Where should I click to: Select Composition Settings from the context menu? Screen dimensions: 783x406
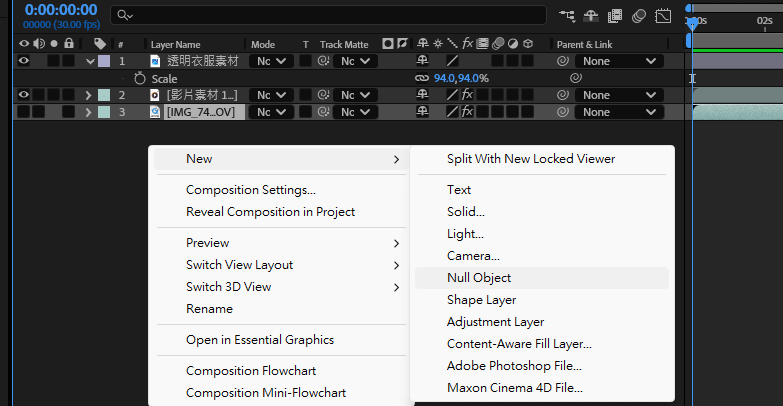251,190
